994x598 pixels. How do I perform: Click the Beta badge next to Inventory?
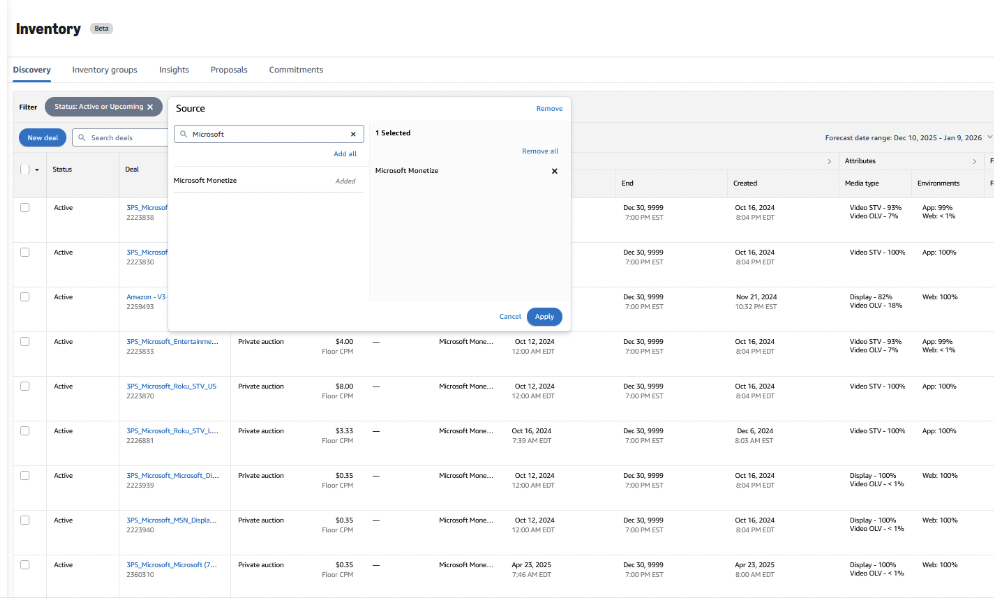101,29
